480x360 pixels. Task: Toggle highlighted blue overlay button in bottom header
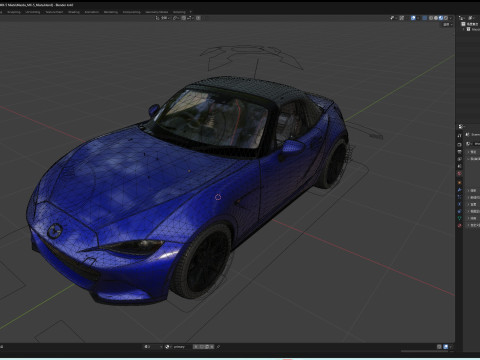(x=446, y=347)
